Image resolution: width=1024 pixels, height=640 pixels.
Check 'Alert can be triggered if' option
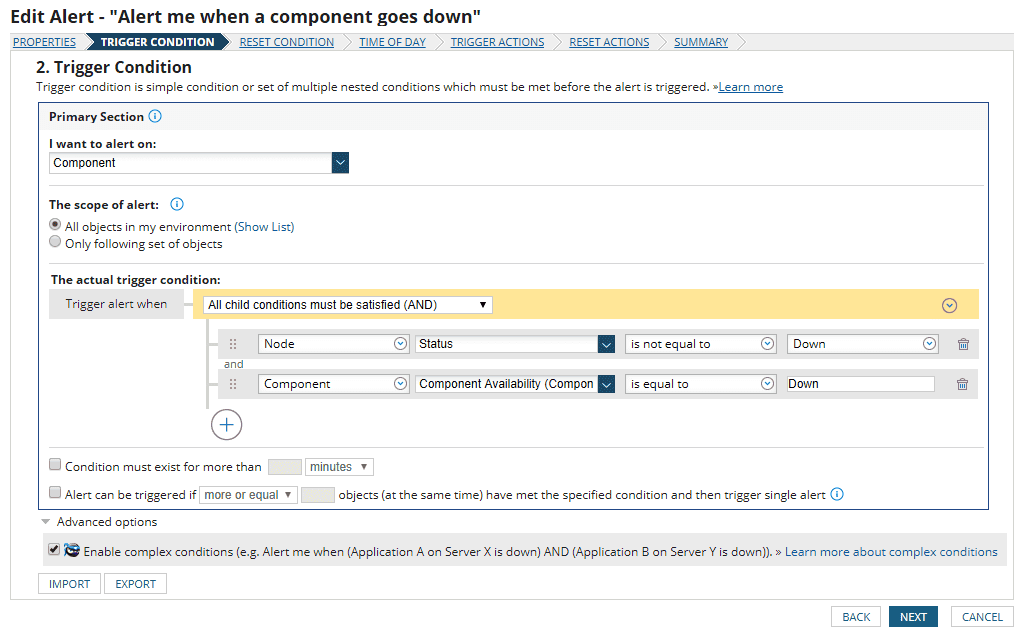pos(56,491)
